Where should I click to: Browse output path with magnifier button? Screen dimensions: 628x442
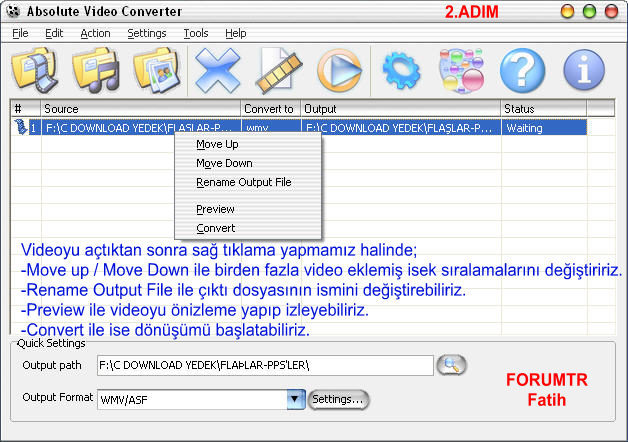(x=451, y=365)
